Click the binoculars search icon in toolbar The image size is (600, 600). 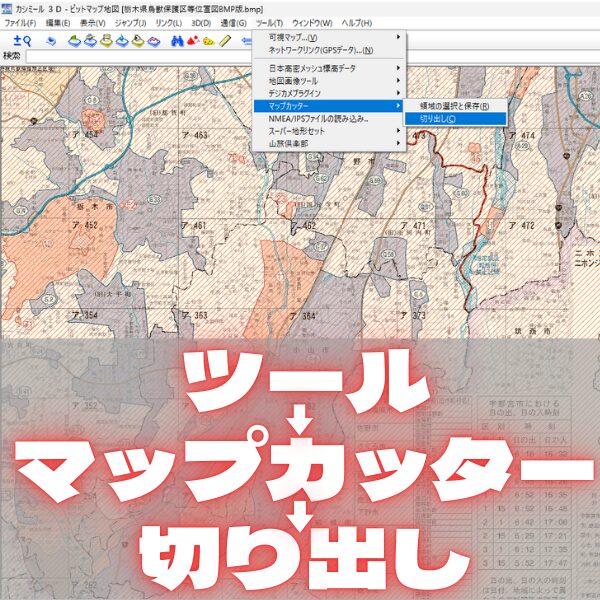(x=178, y=41)
